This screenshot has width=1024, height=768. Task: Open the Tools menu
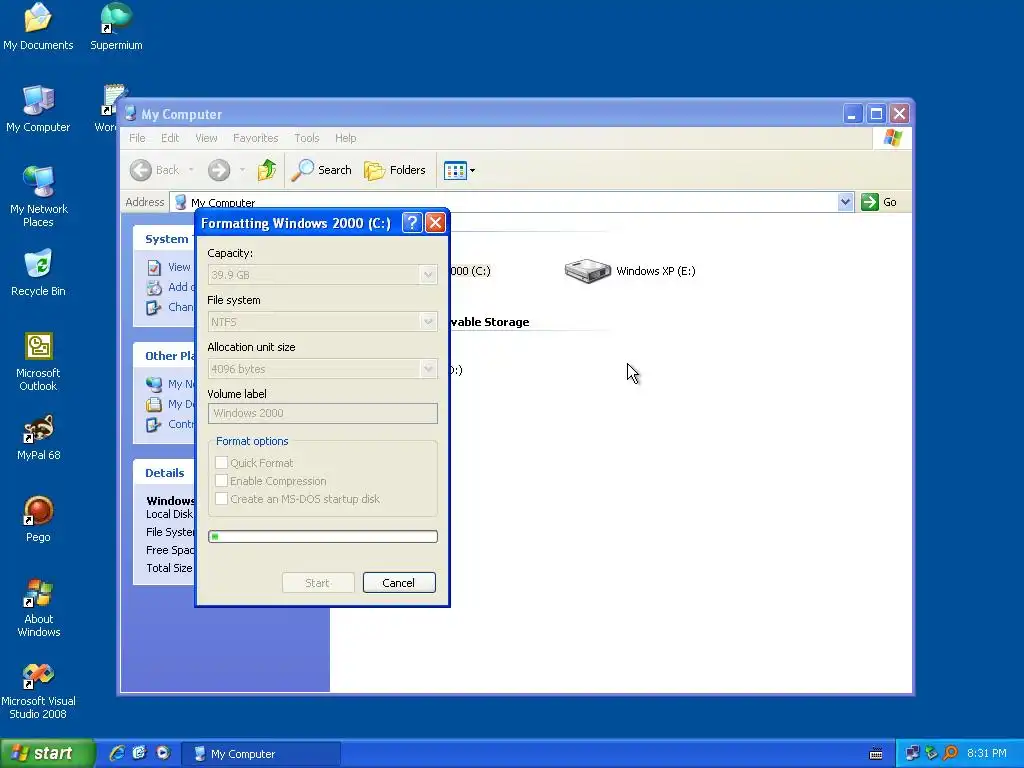point(306,138)
